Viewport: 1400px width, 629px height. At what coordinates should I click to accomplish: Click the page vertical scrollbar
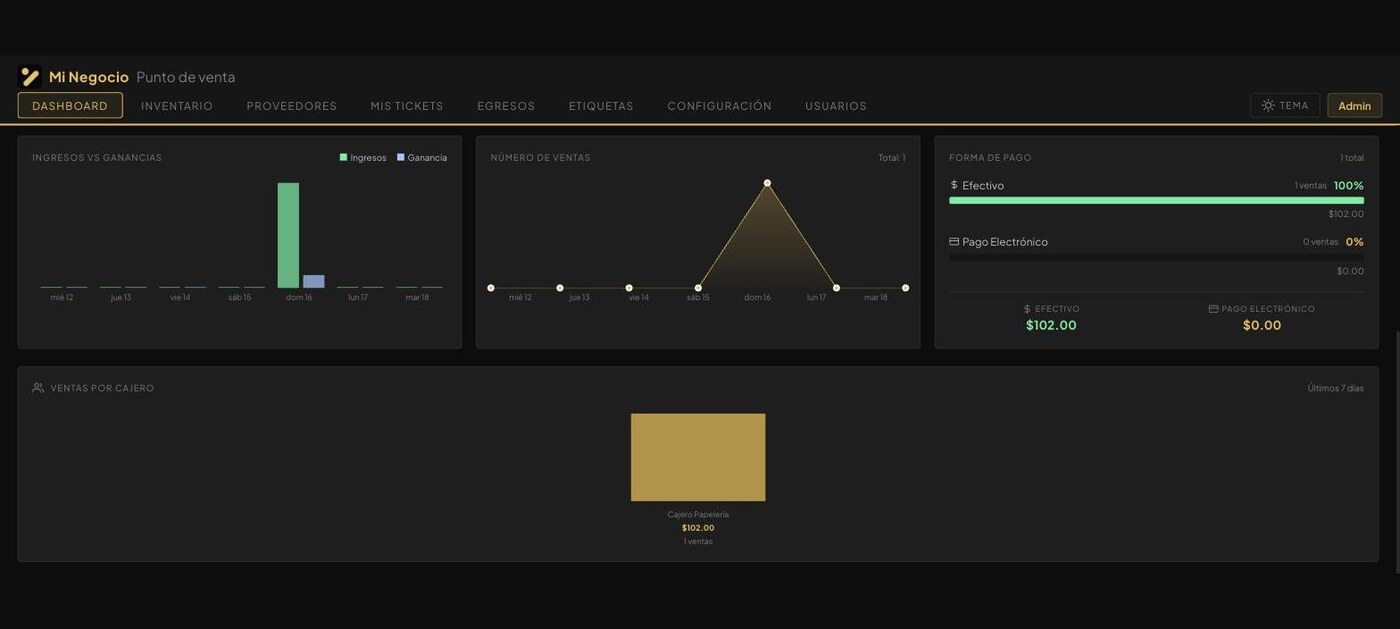coord(1396,450)
